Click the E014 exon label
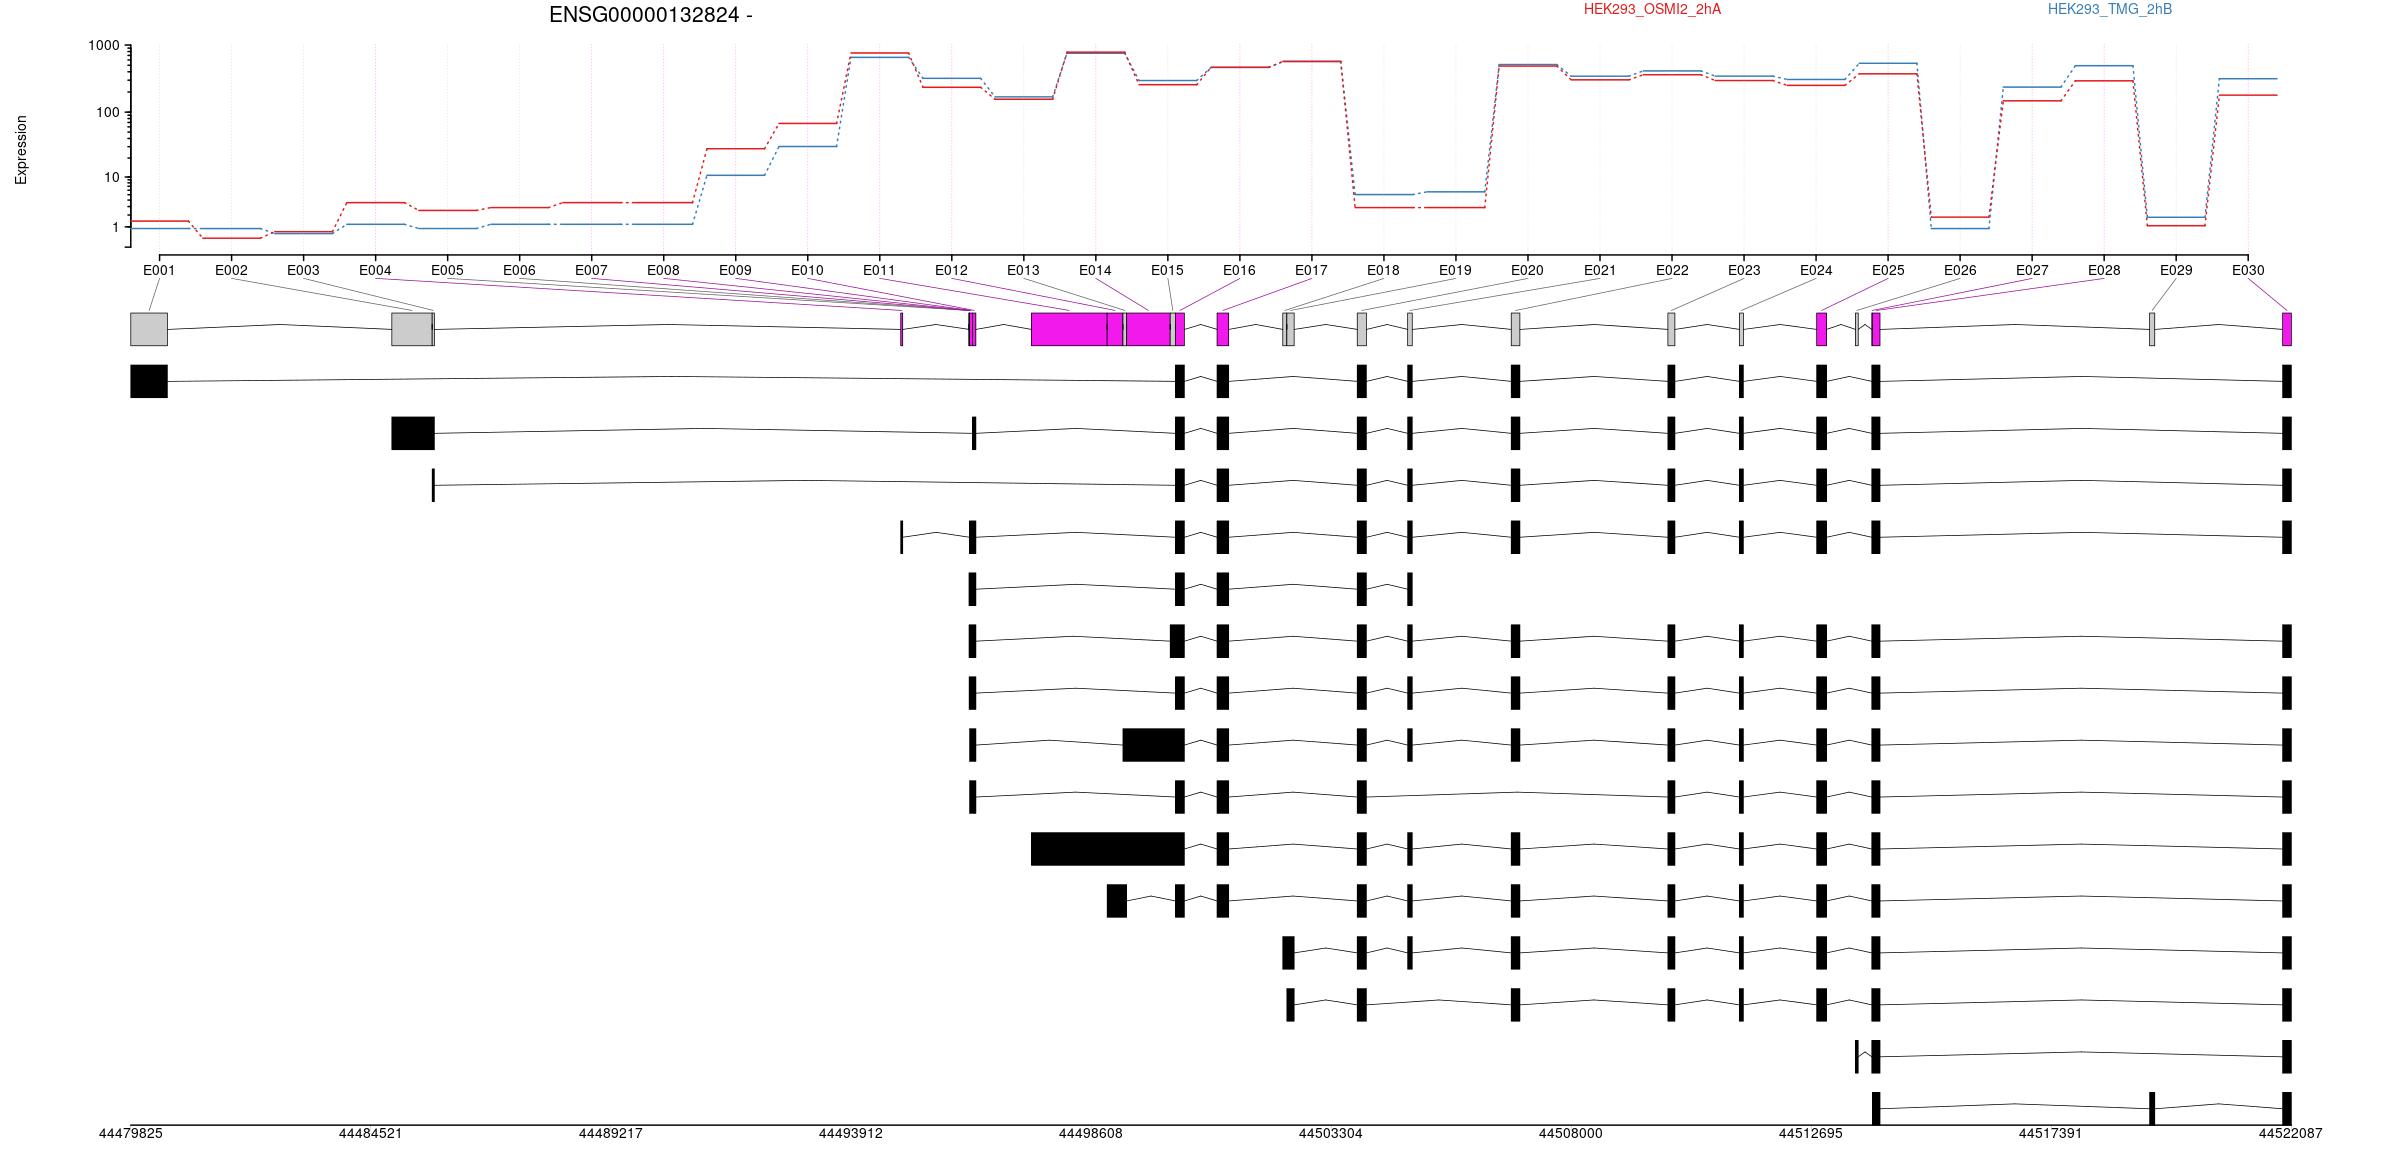Image resolution: width=2400 pixels, height=1150 pixels. pos(1095,270)
